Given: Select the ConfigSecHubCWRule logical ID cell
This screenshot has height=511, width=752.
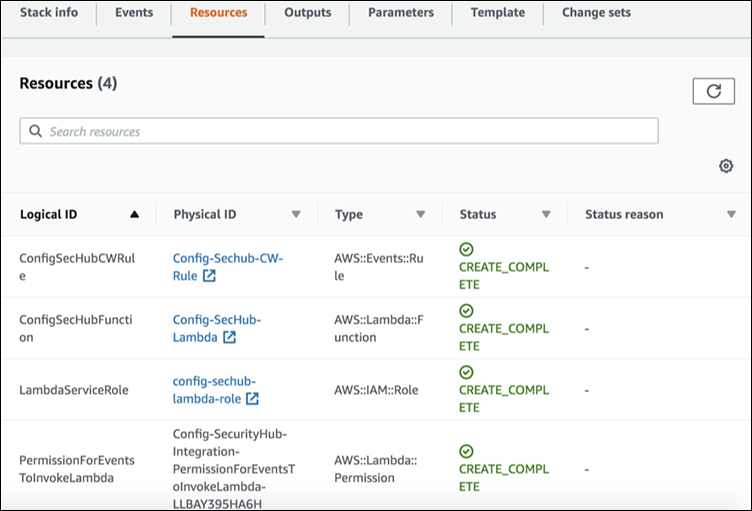Looking at the screenshot, I should (x=77, y=267).
